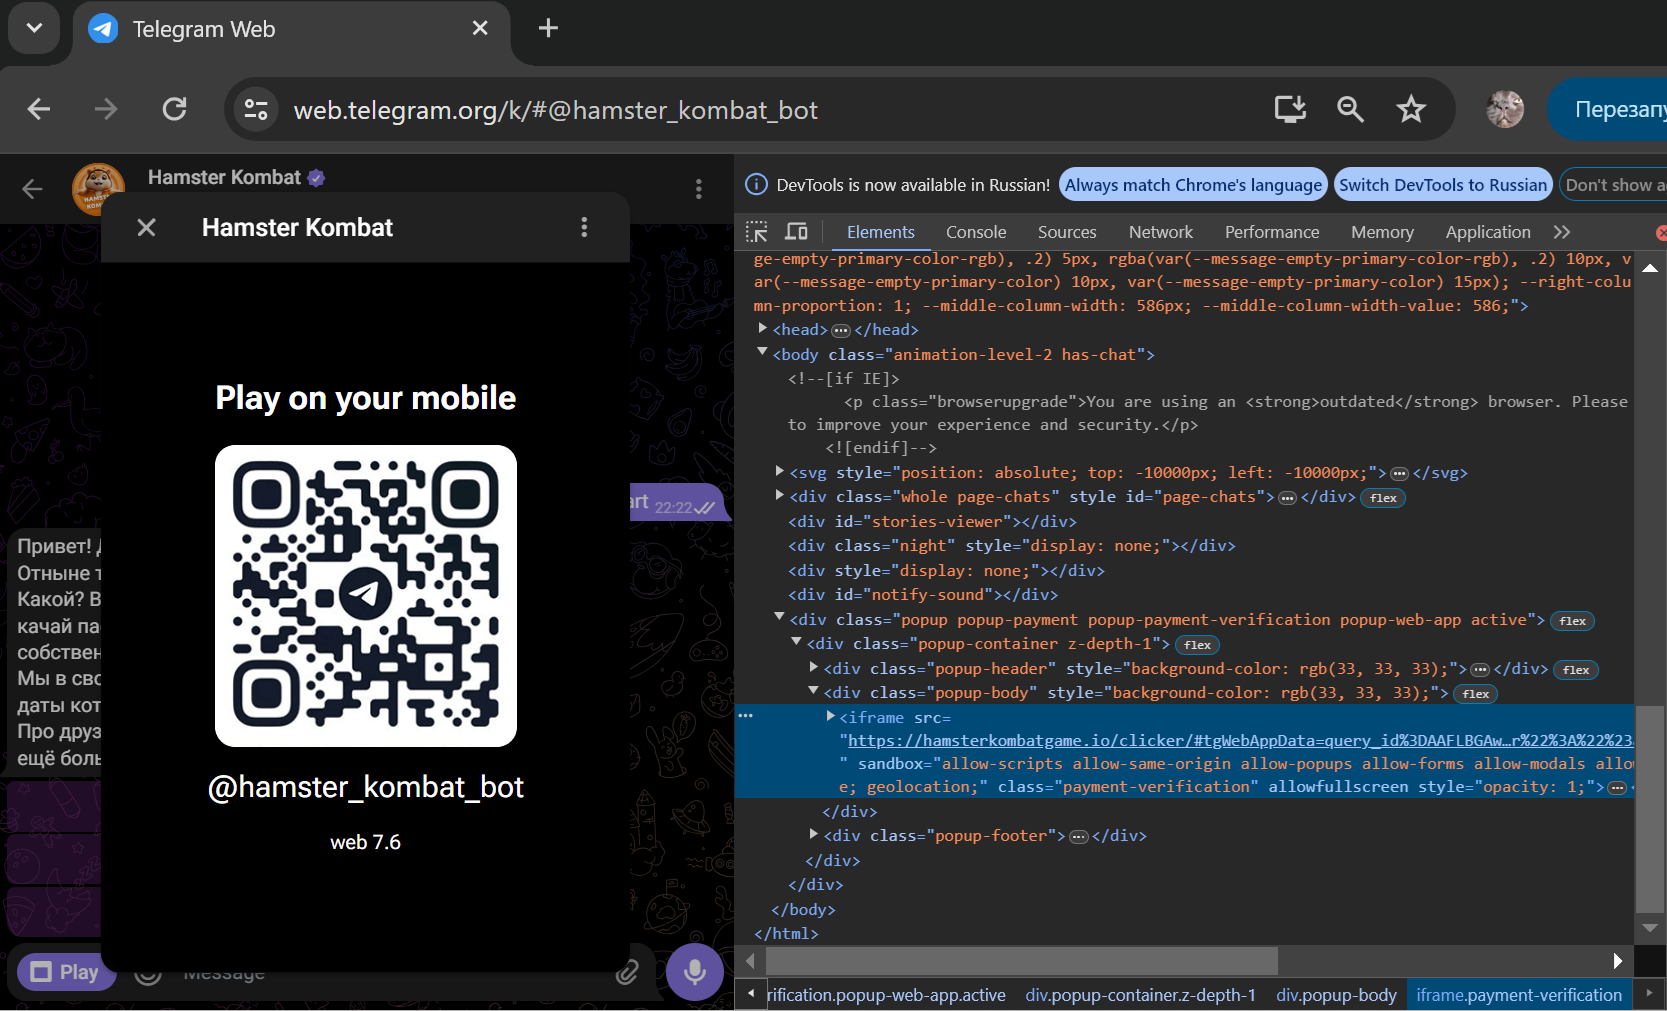Select iframe.payment-verification in the breadcrumb
Image resolution: width=1667 pixels, height=1011 pixels.
[1519, 995]
